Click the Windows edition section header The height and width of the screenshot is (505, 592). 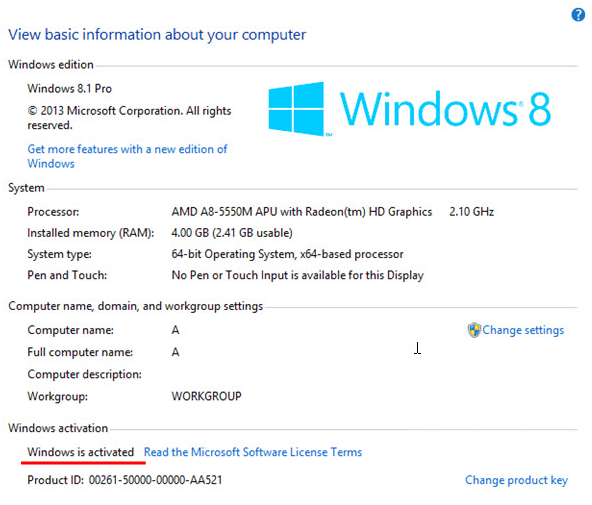click(51, 65)
